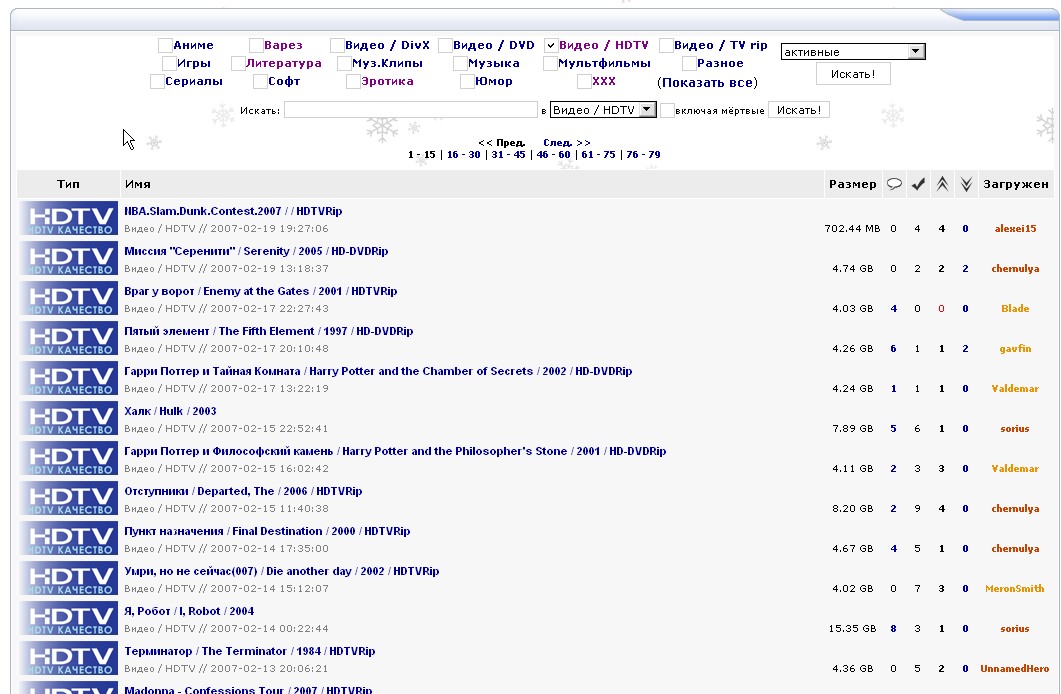Go to page range 61 - 75
The width and height of the screenshot is (1061, 694).
598,155
